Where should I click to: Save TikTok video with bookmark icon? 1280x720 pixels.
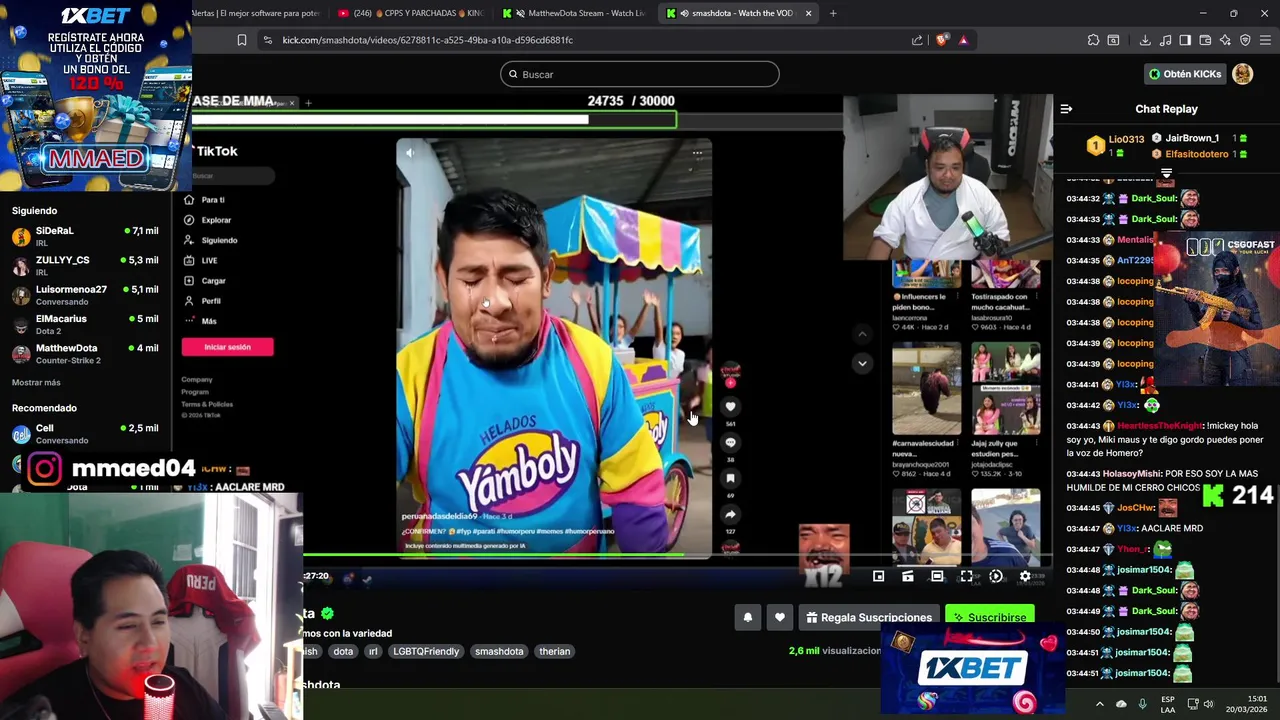[x=730, y=478]
